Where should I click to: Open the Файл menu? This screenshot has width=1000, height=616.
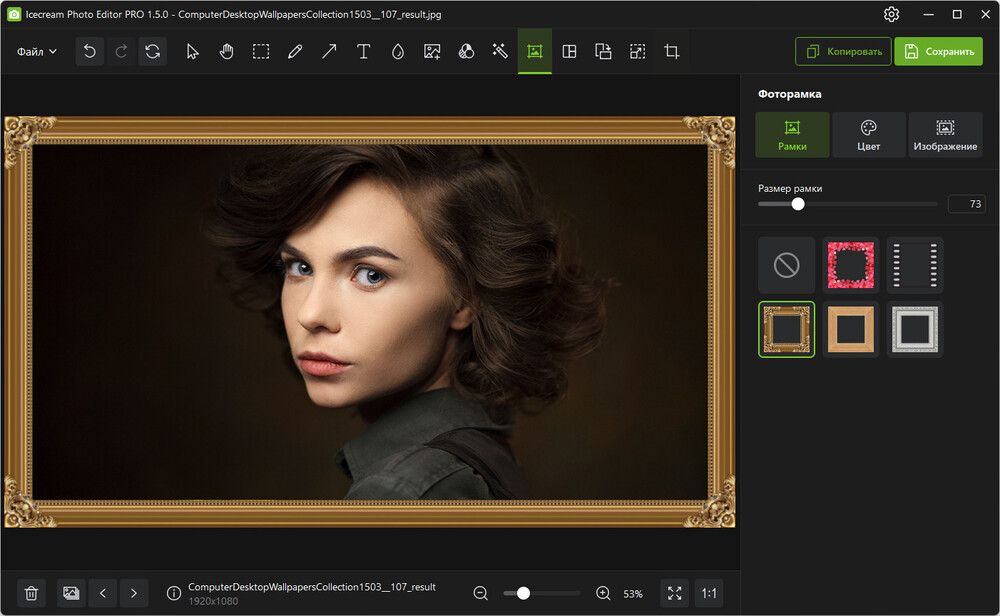34,51
